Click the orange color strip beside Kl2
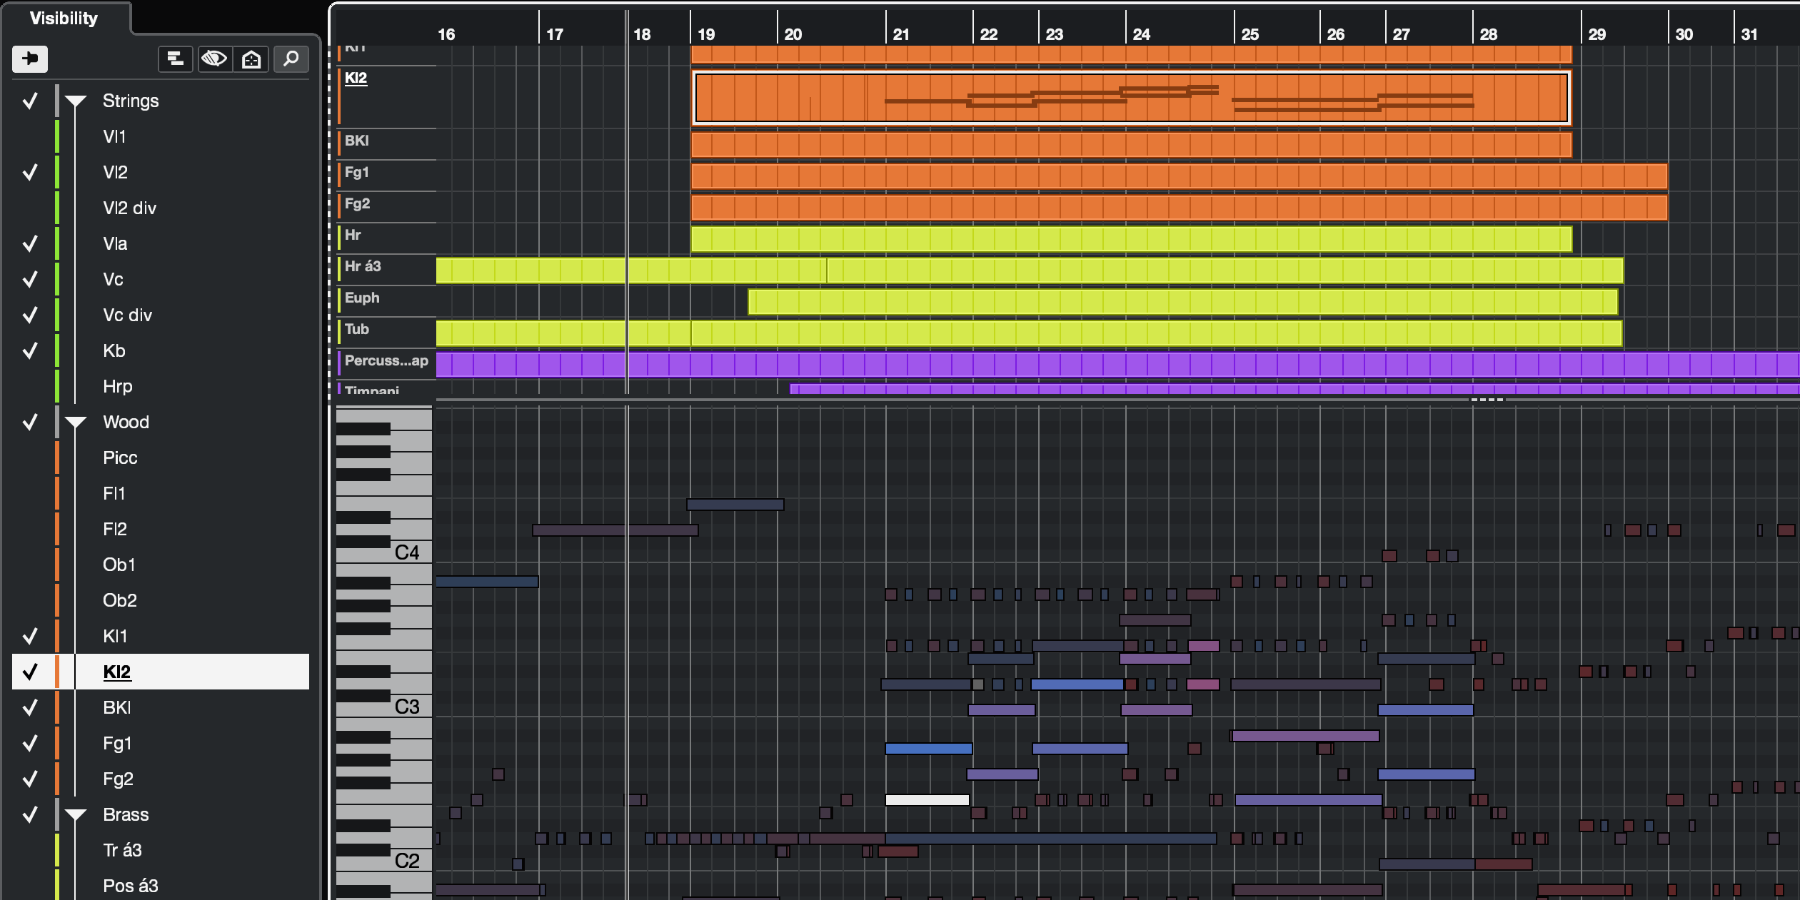Viewport: 1800px width, 900px height. (x=58, y=672)
